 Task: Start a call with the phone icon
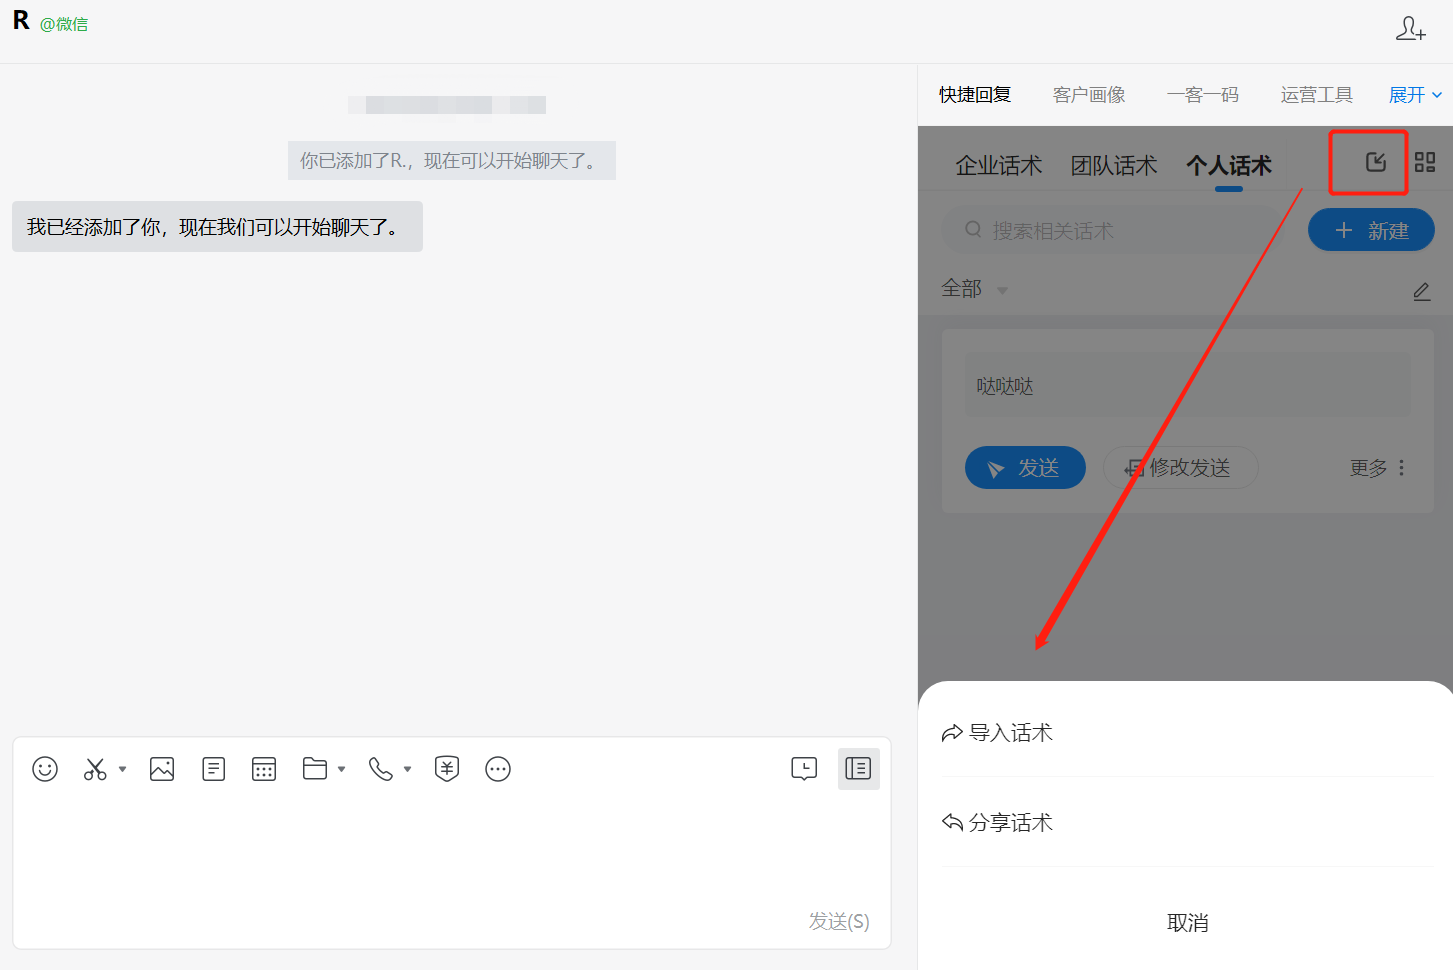point(381,769)
